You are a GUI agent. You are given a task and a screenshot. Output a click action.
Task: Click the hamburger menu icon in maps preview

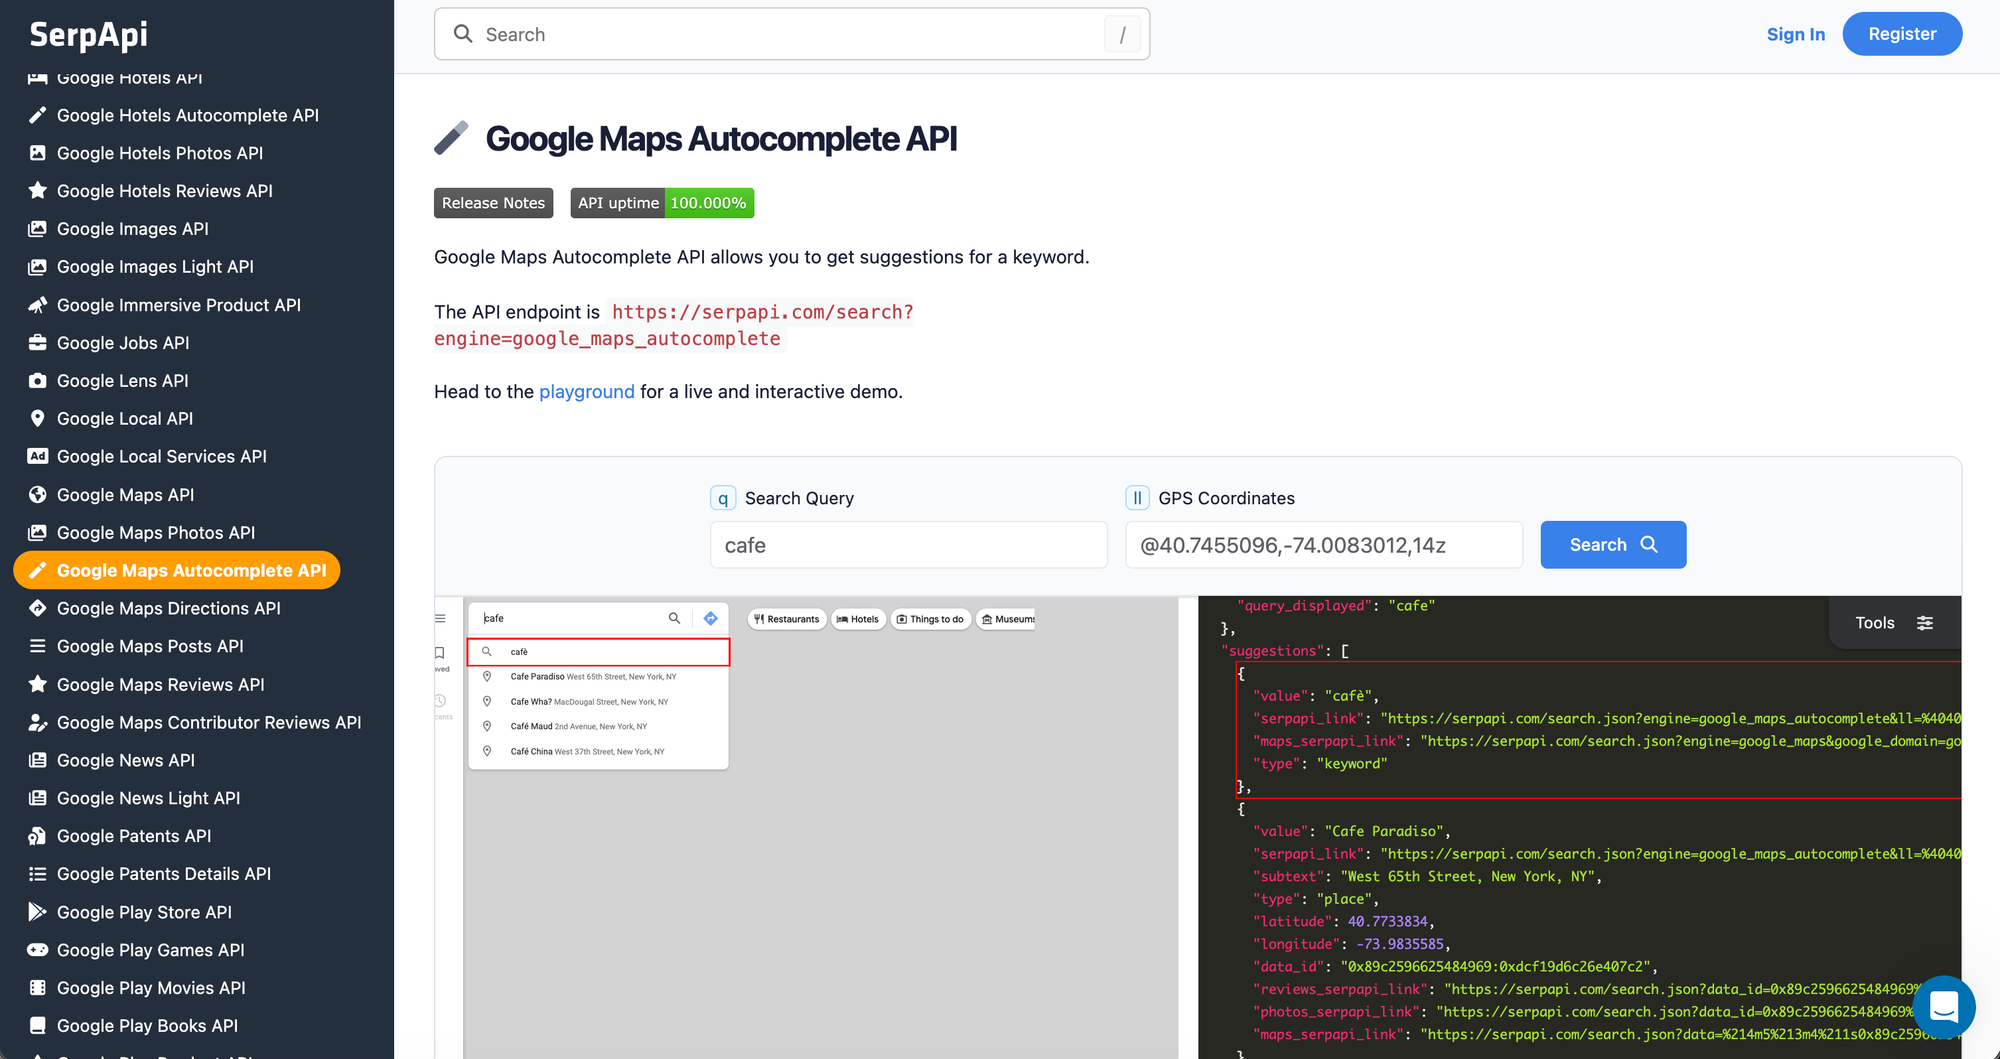point(440,618)
